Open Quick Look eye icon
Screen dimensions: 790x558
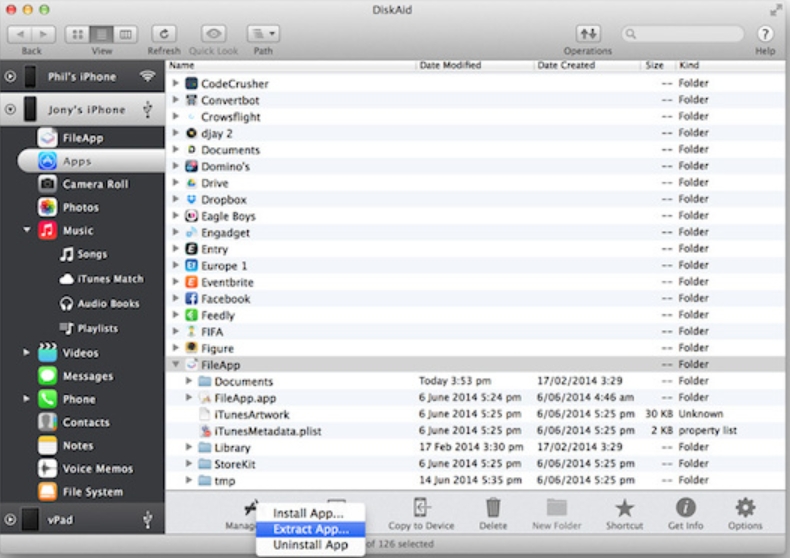click(x=214, y=34)
